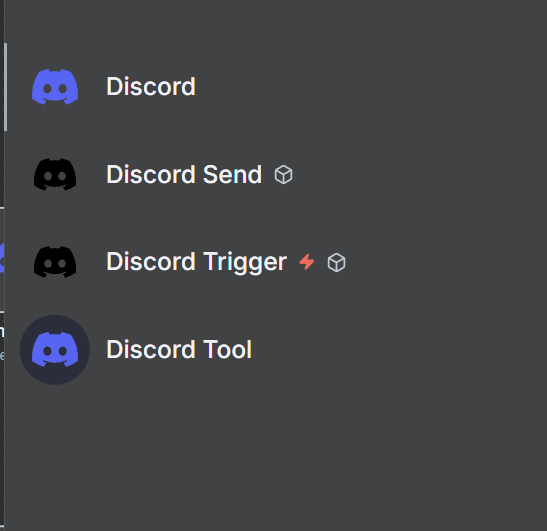
Task: Pick the Discord Trigger list entry
Action: (276, 262)
